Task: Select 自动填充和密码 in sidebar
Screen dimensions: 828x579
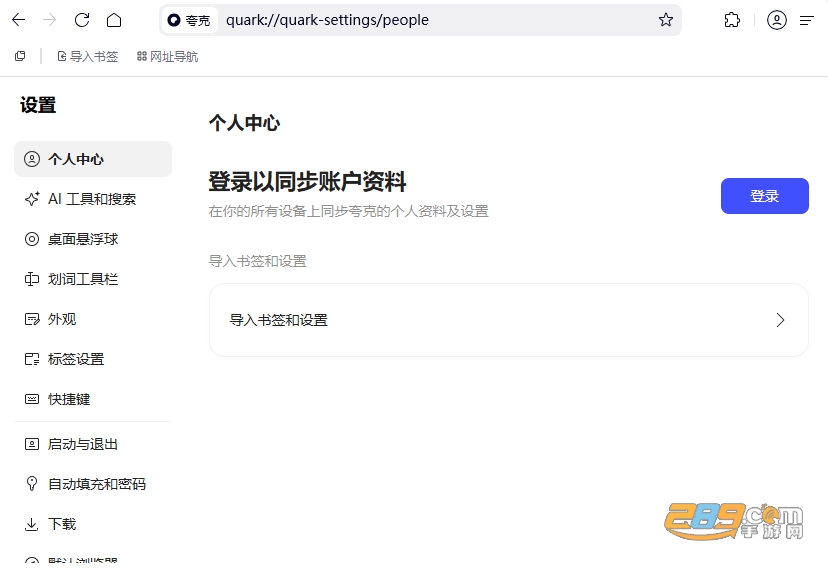Action: pyautogui.click(x=93, y=484)
